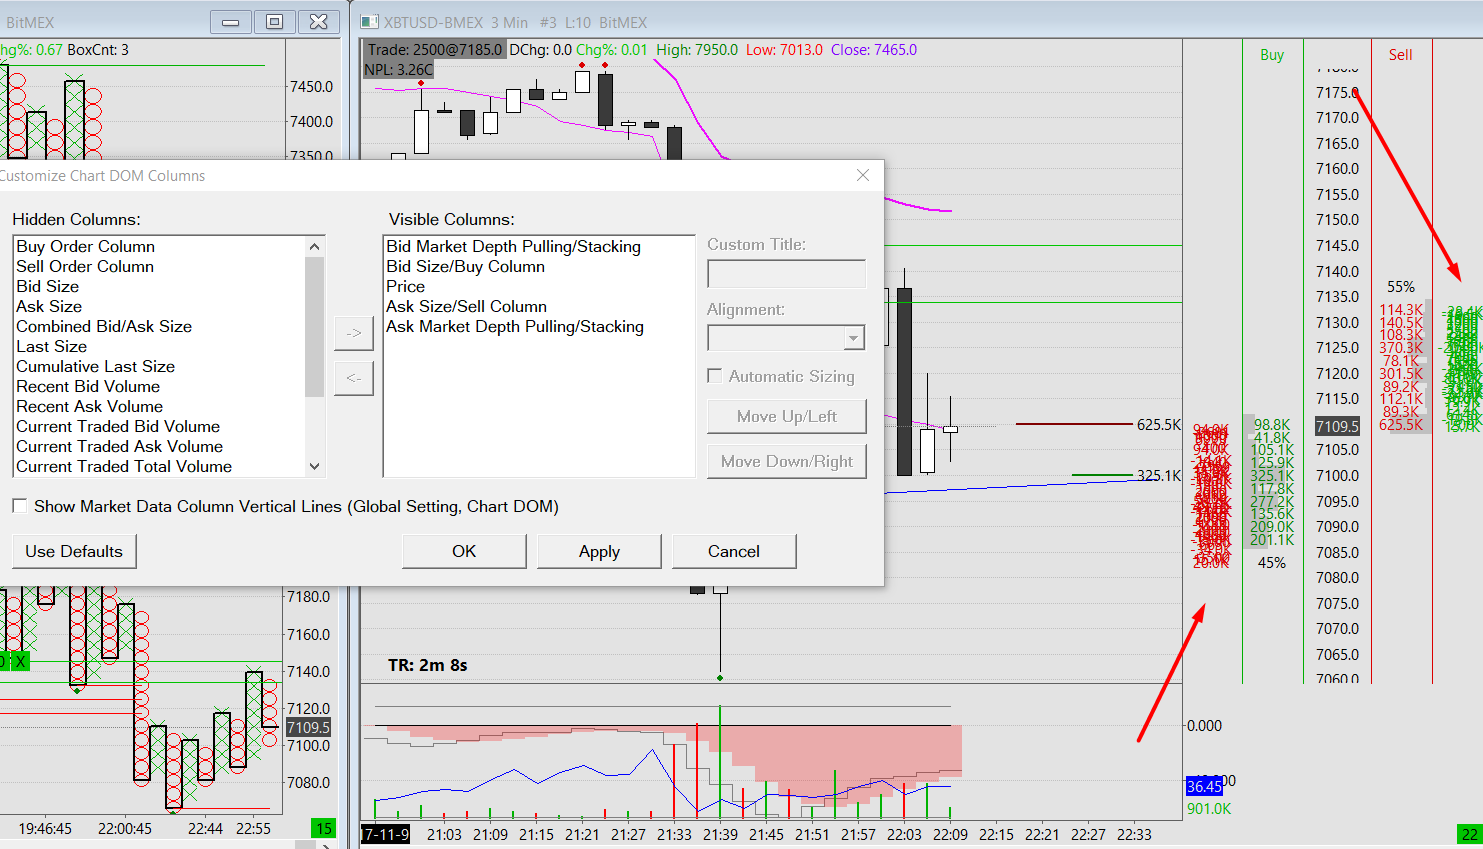This screenshot has width=1483, height=849.
Task: Open the Alignment dropdown
Action: click(853, 338)
